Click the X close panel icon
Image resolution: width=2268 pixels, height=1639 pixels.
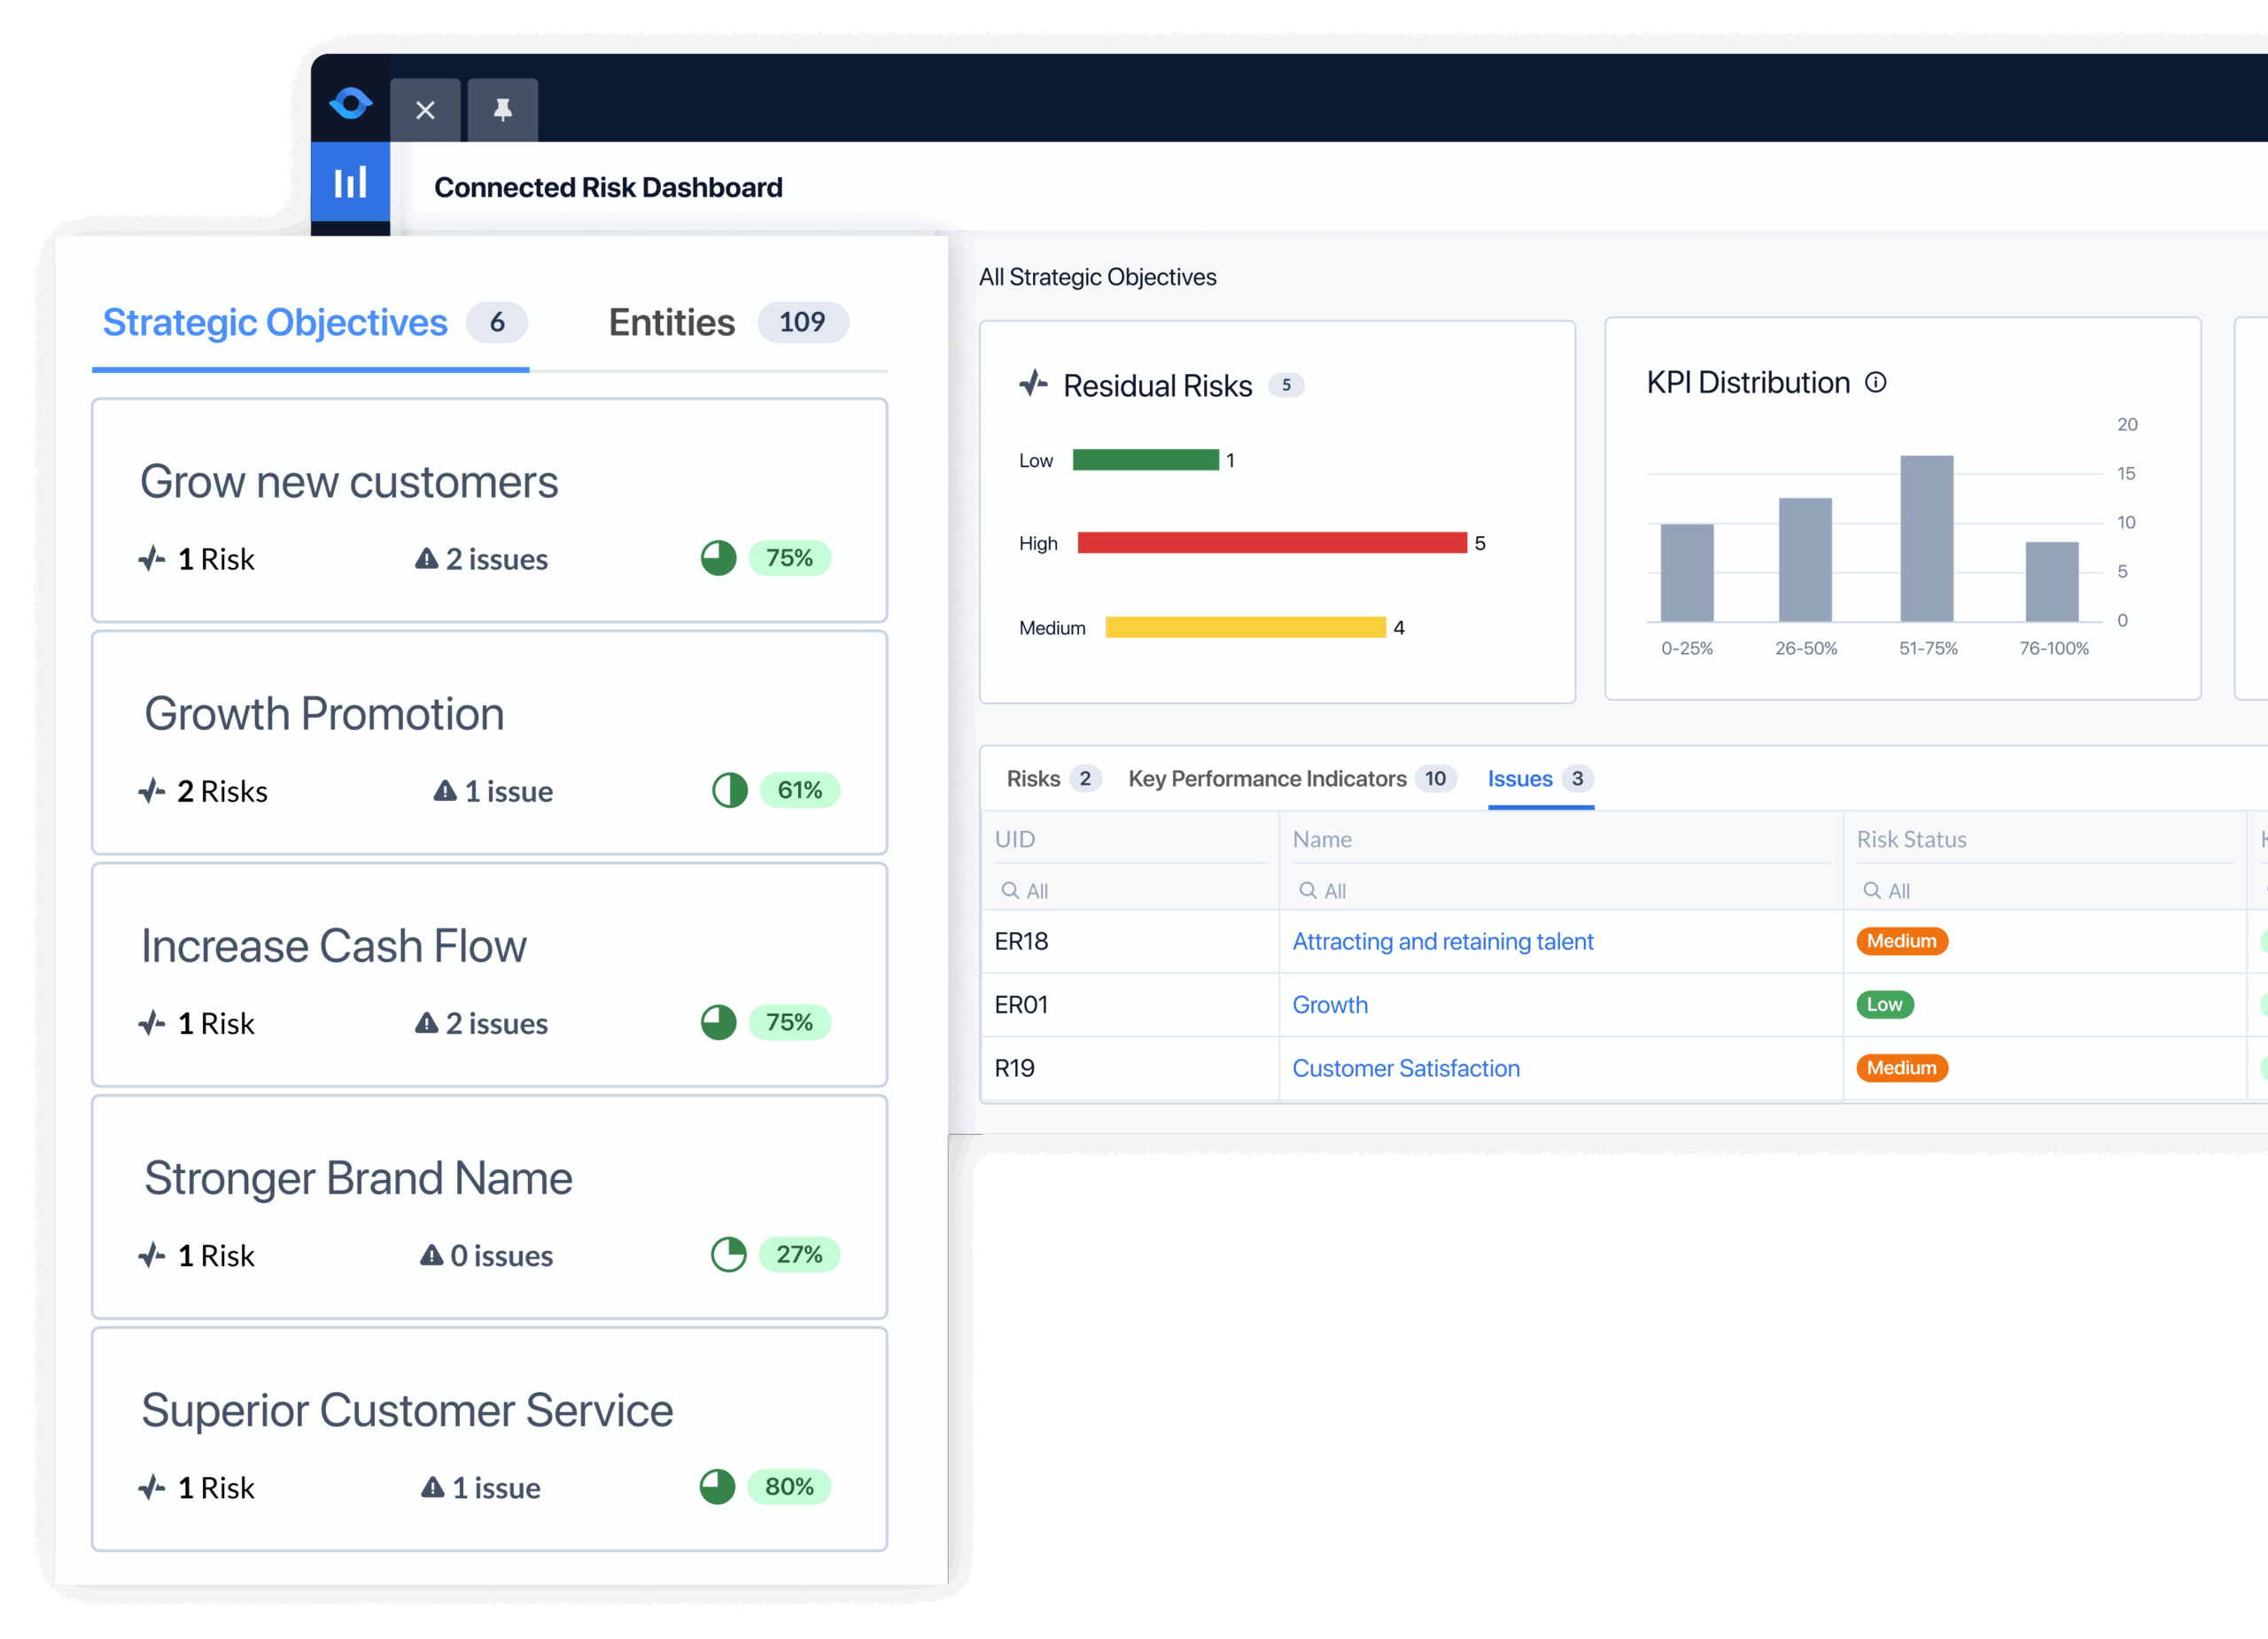click(x=425, y=110)
